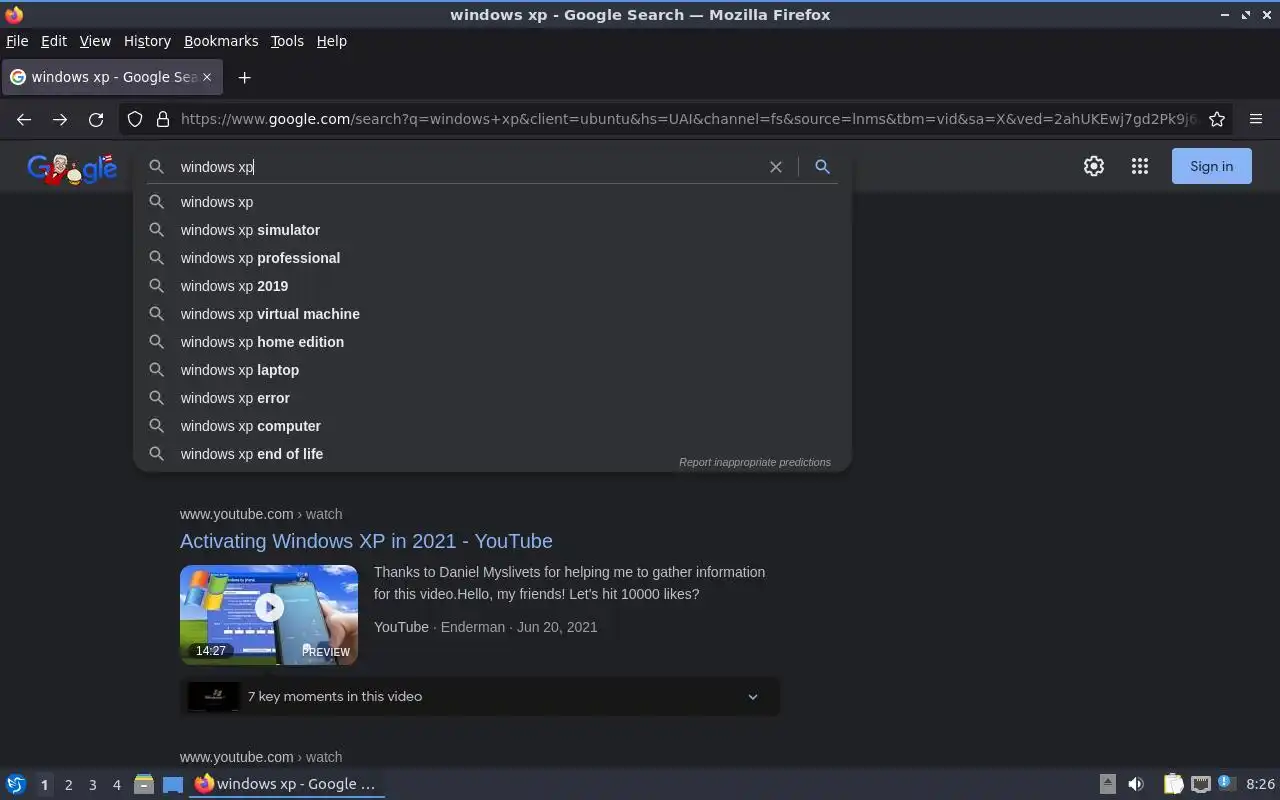Open a new tab with plus button
The image size is (1280, 800).
[244, 77]
